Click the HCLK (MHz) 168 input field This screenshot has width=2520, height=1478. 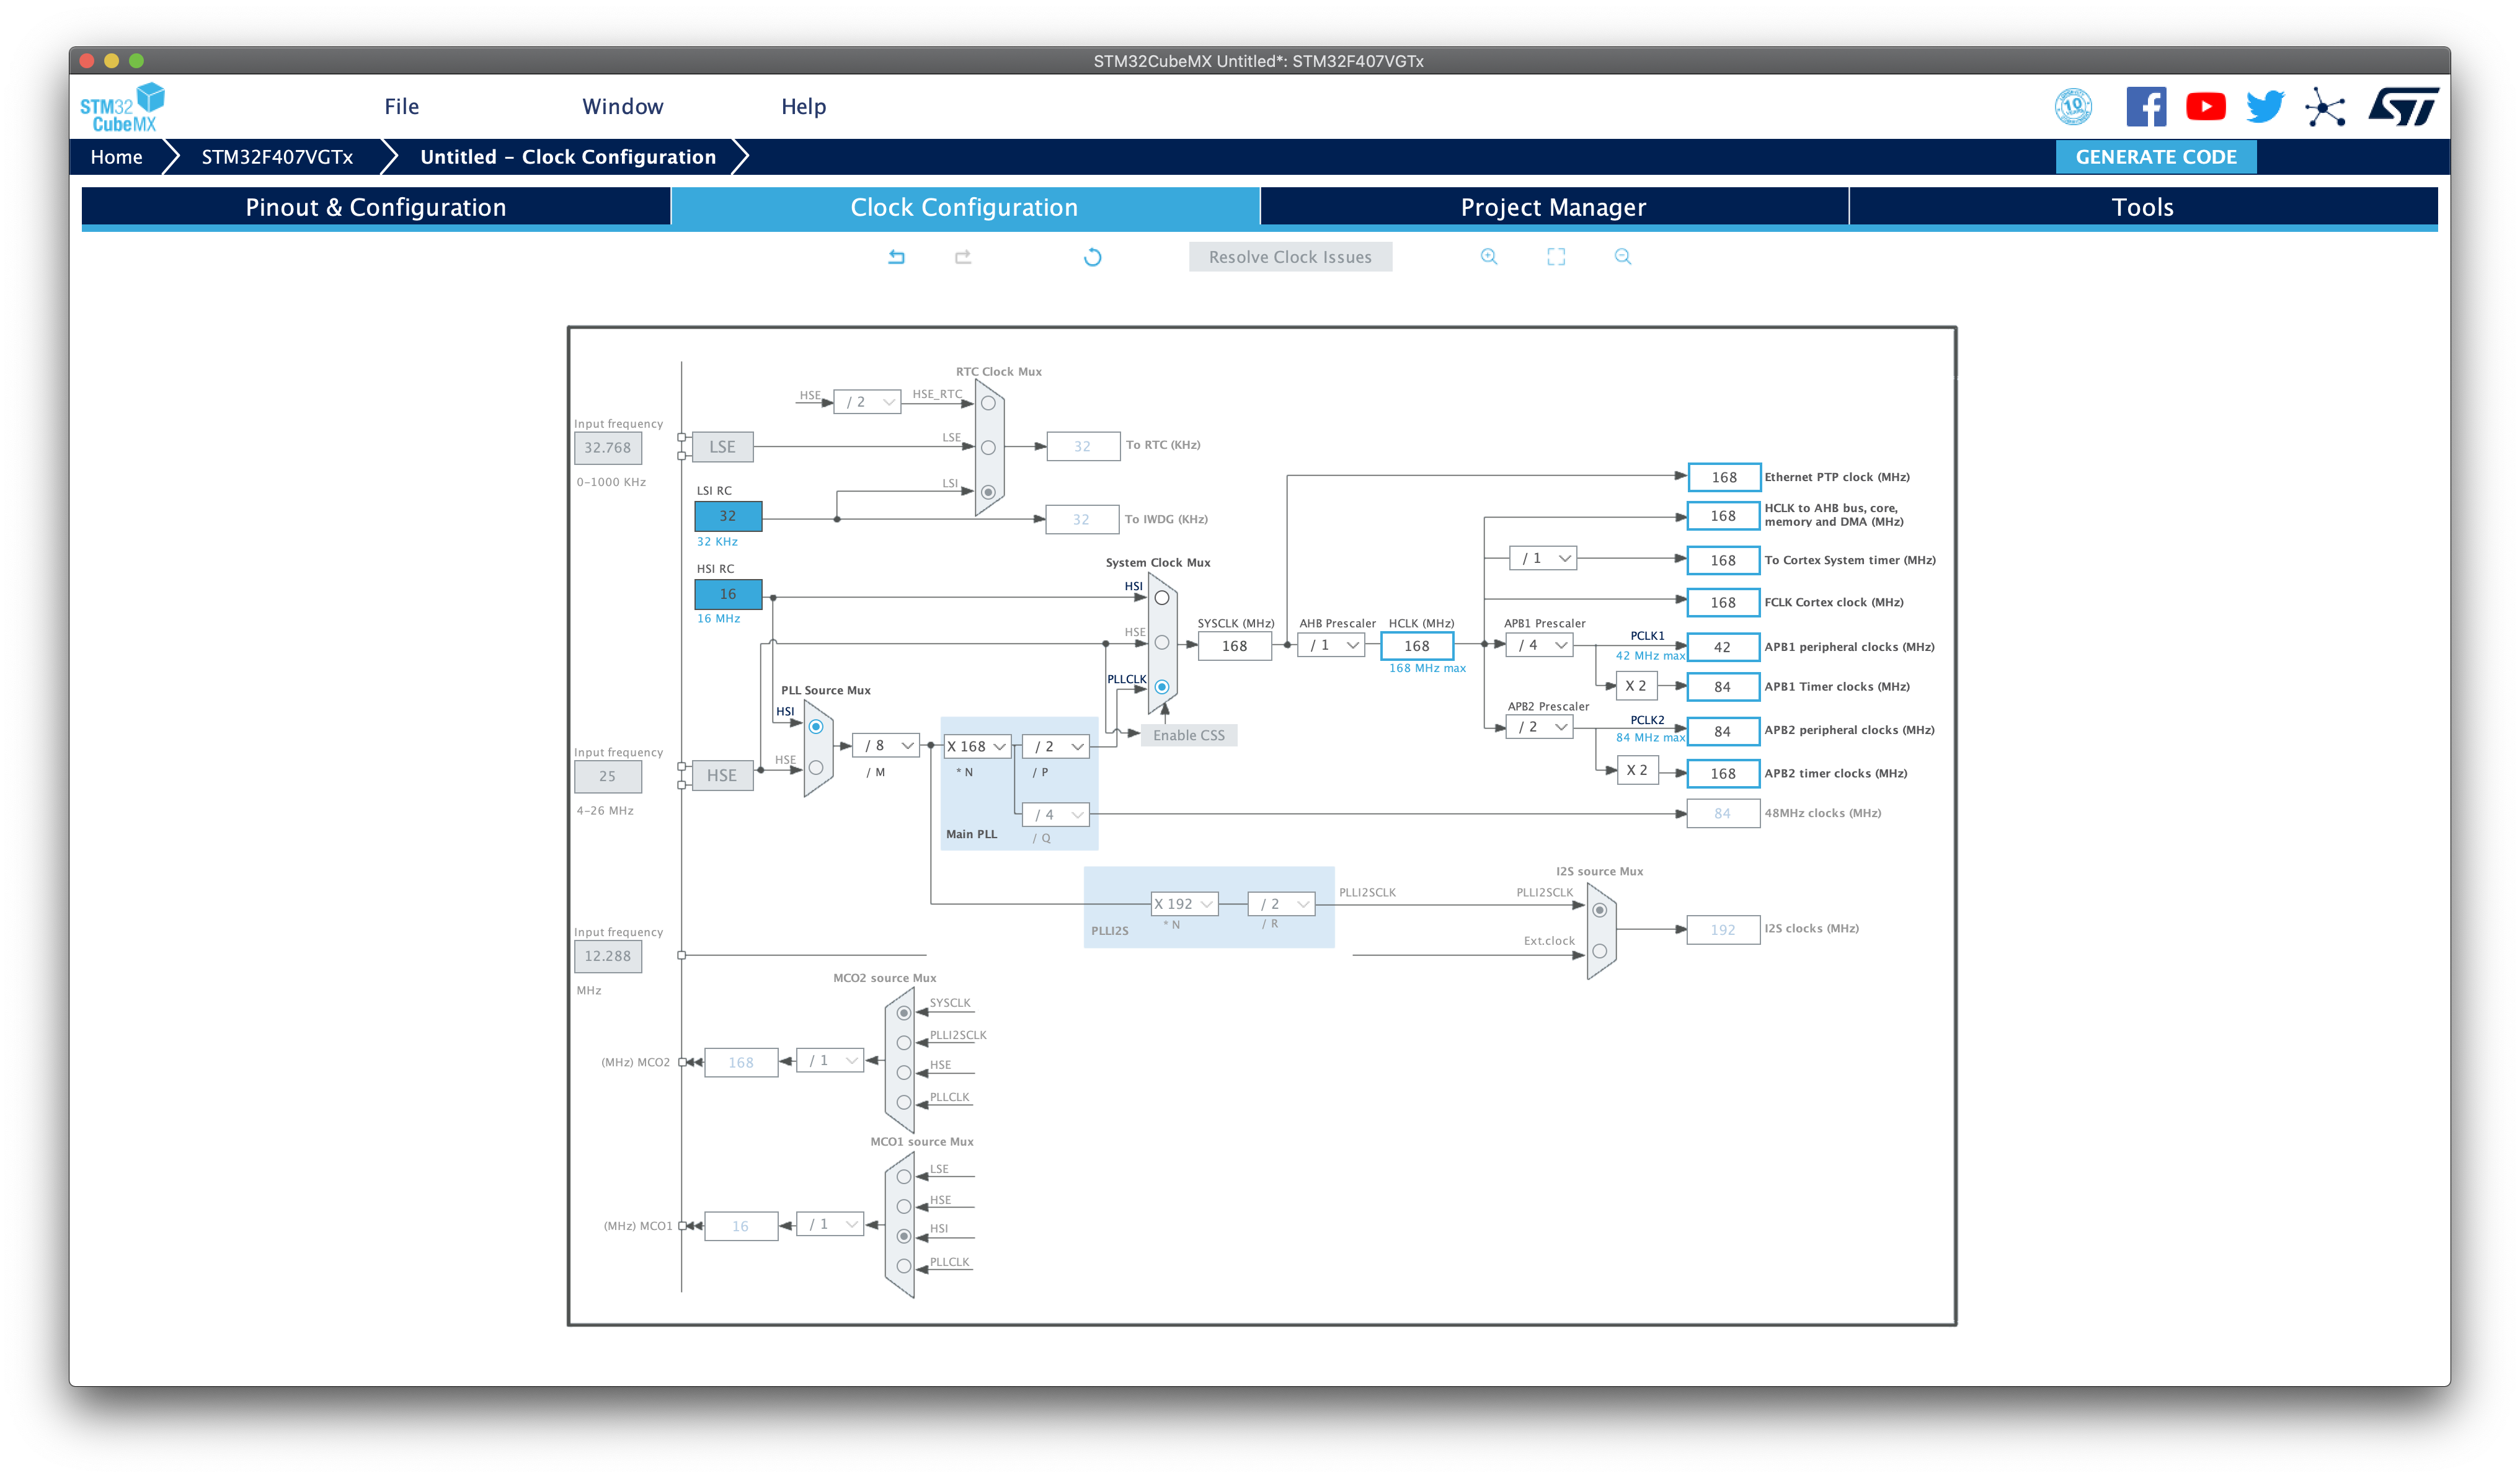1416,646
